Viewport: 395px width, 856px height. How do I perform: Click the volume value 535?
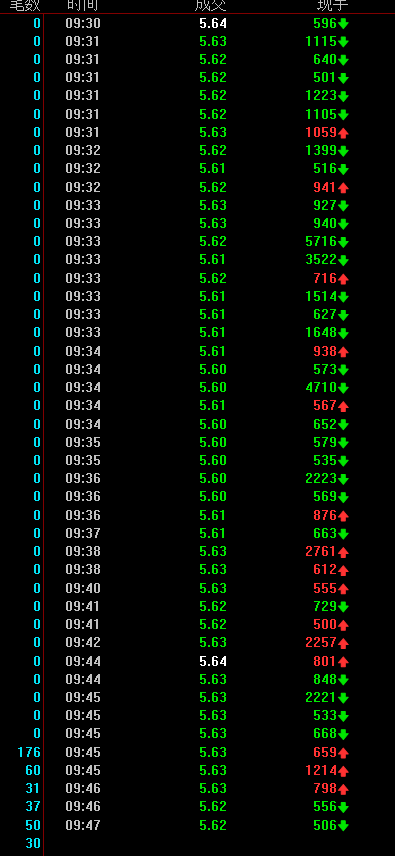(x=325, y=460)
